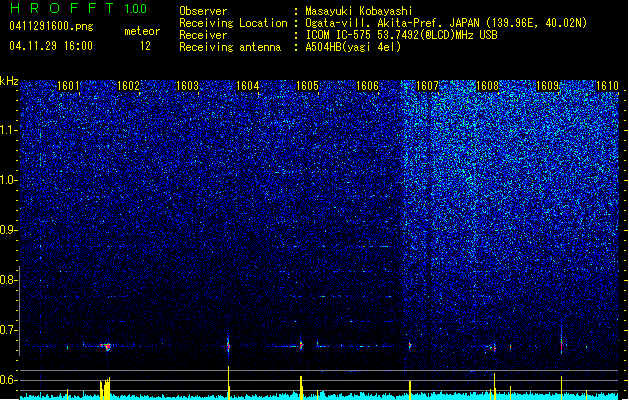Click the 1602 time marker

coord(128,86)
